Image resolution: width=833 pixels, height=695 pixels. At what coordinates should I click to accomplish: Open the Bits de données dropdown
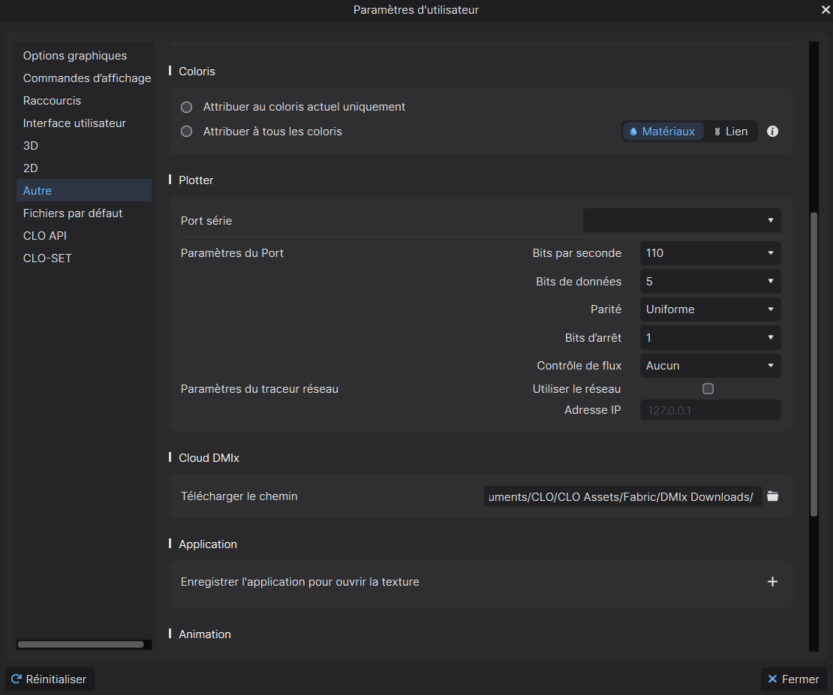(x=710, y=282)
